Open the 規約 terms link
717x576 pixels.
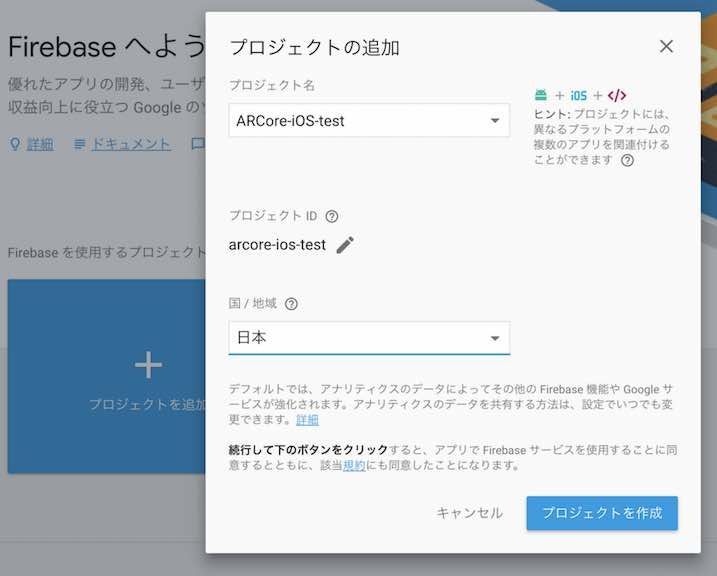click(x=354, y=465)
